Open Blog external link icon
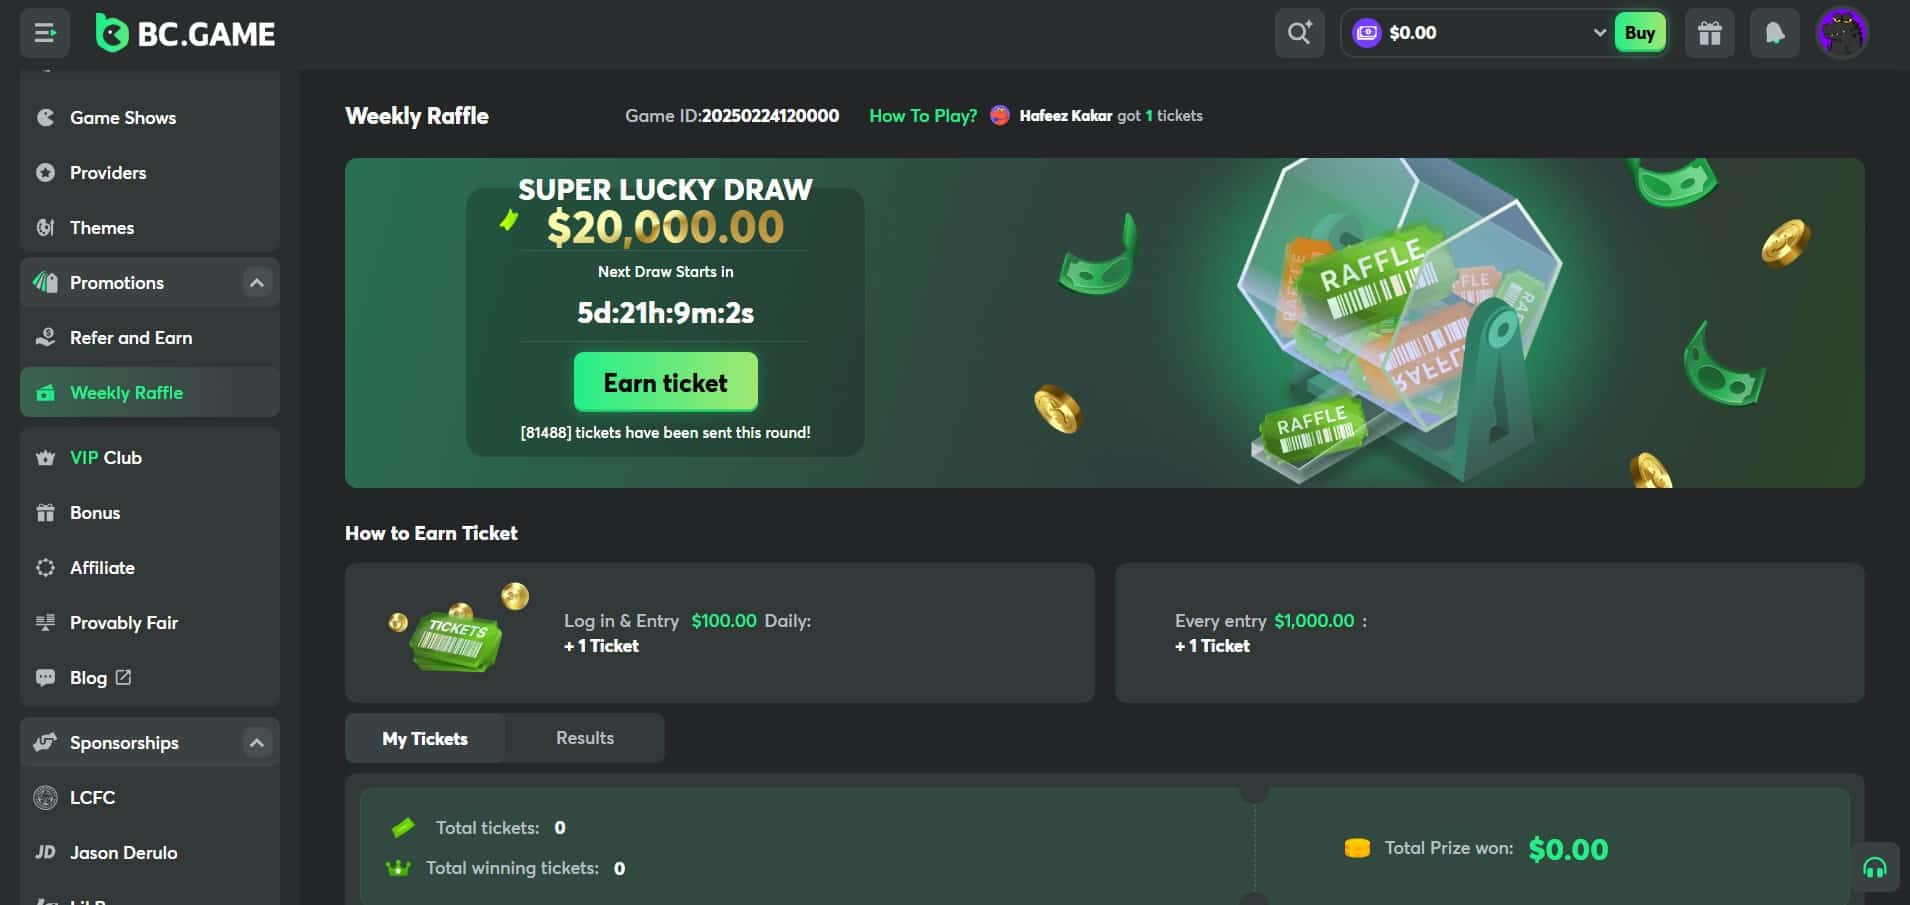The height and width of the screenshot is (905, 1910). [x=123, y=677]
